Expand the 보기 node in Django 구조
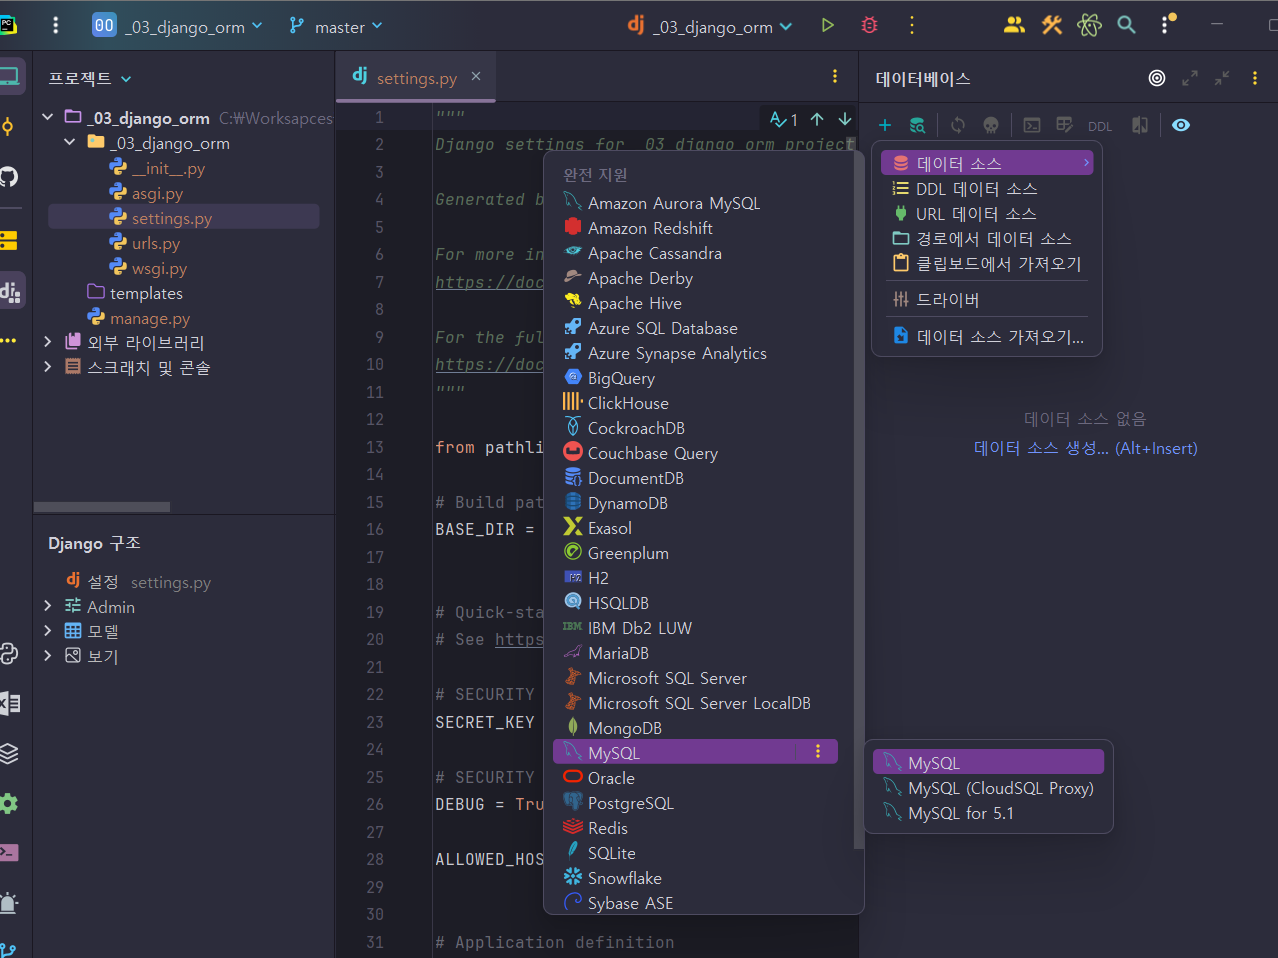This screenshot has width=1278, height=958. point(47,656)
